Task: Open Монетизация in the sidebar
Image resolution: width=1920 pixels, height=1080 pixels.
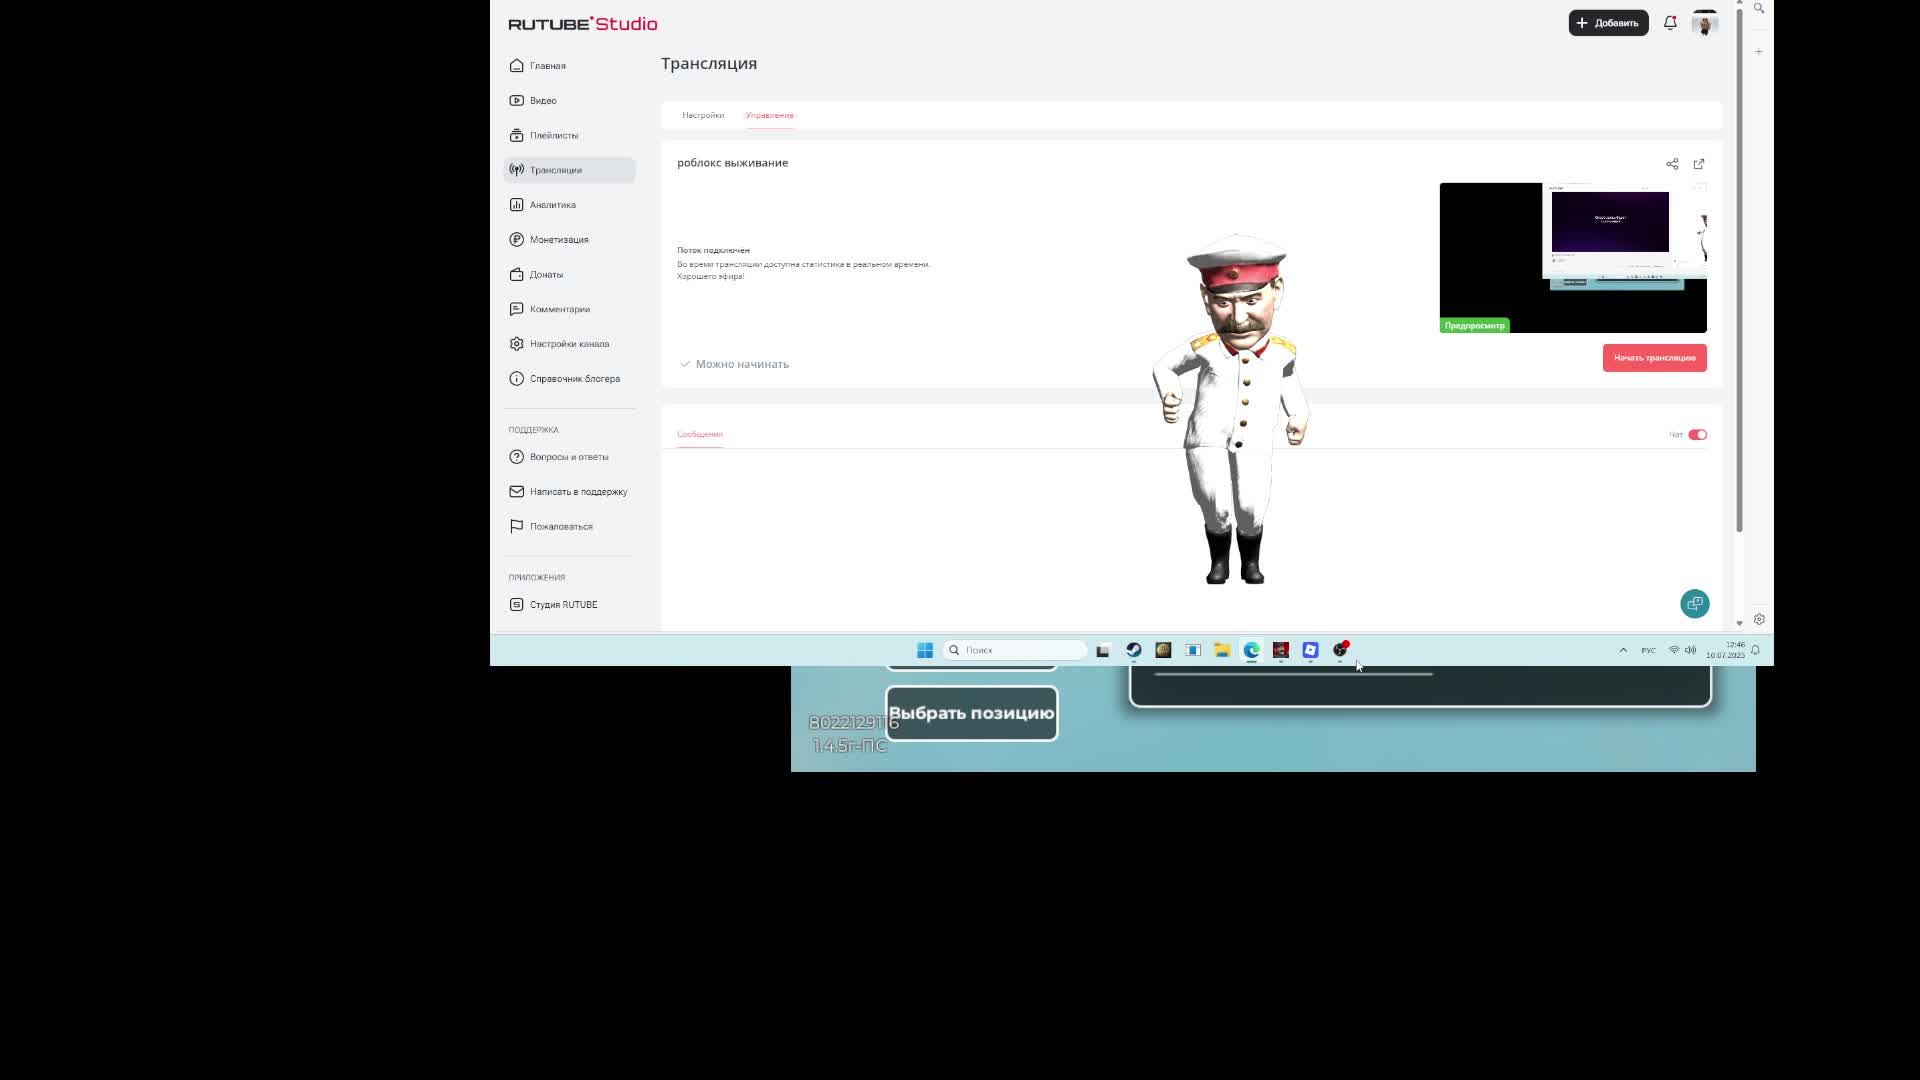Action: [558, 240]
